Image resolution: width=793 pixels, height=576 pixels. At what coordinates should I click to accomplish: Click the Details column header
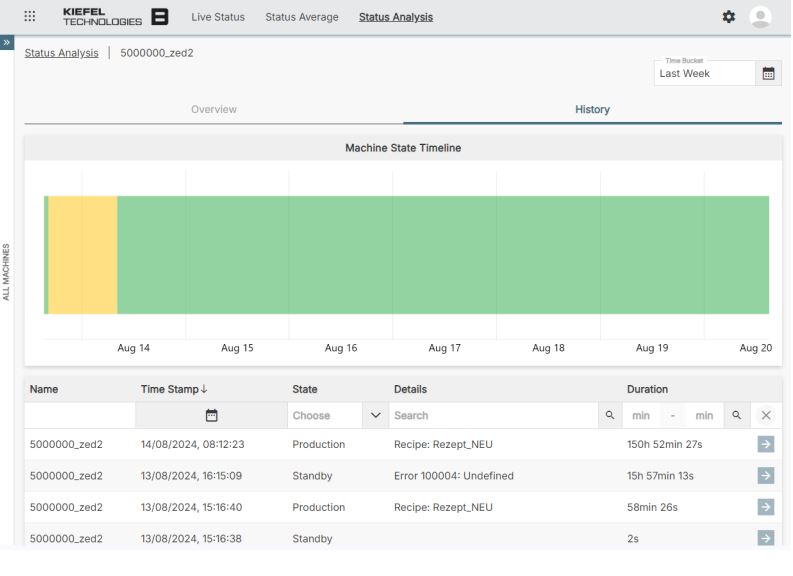410,389
